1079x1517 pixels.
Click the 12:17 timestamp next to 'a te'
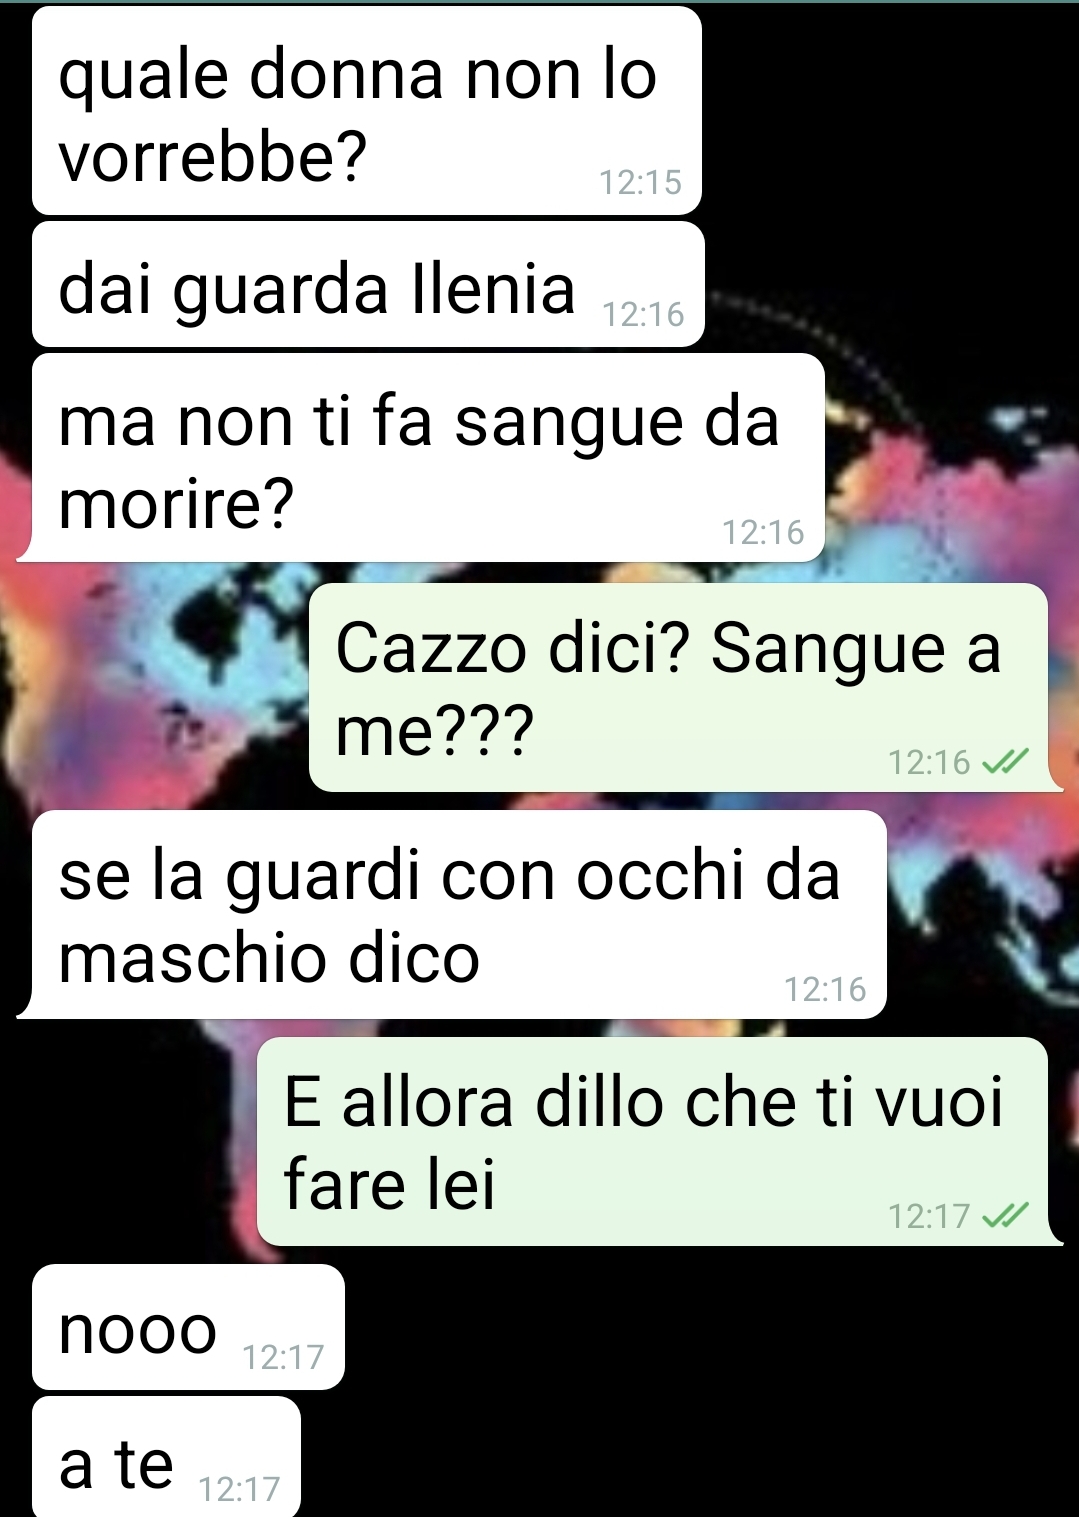(239, 1490)
